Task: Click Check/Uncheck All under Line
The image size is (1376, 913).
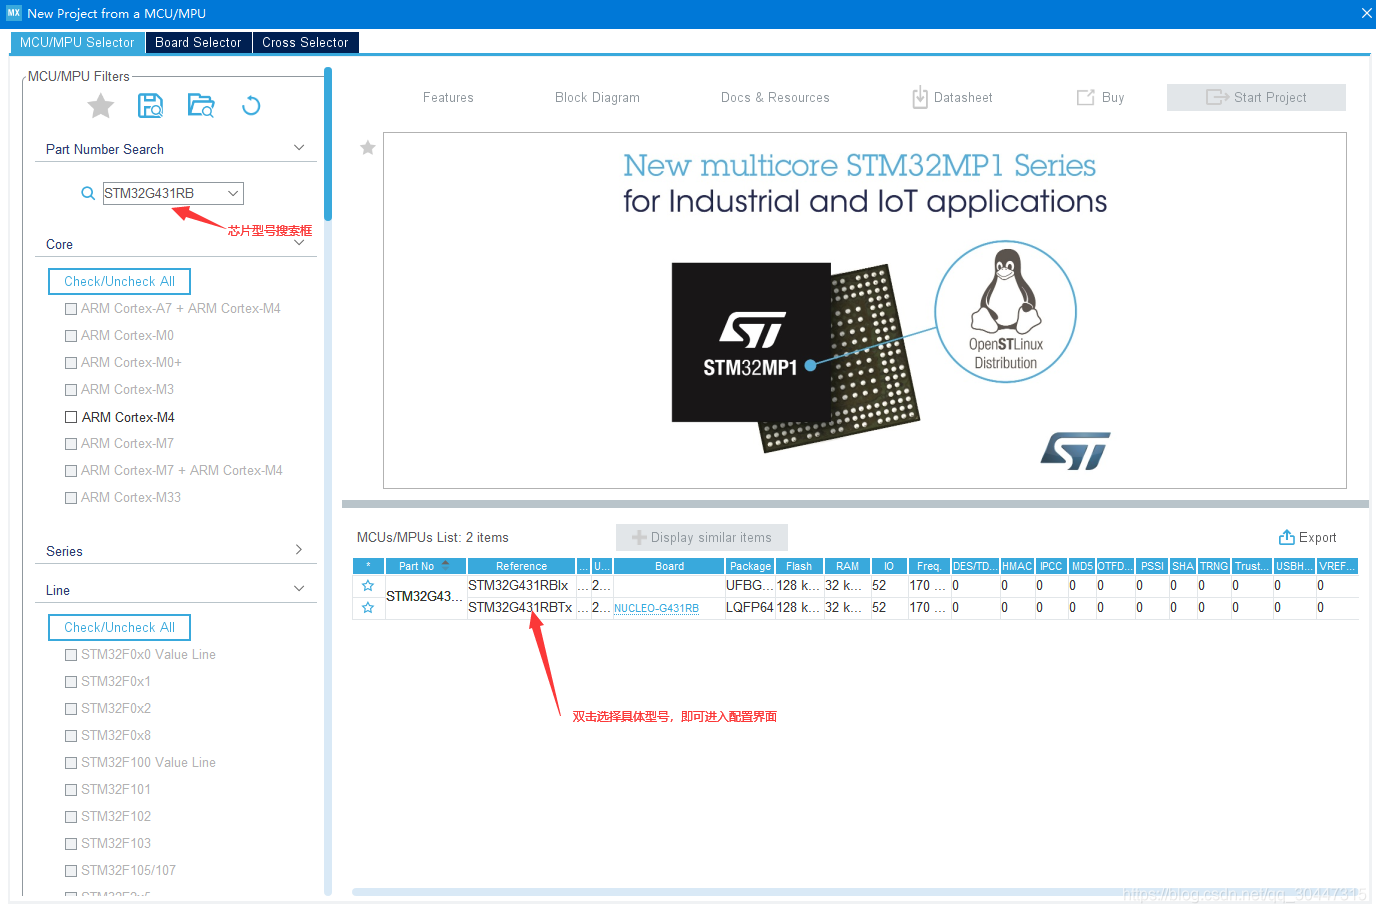Action: 119,627
